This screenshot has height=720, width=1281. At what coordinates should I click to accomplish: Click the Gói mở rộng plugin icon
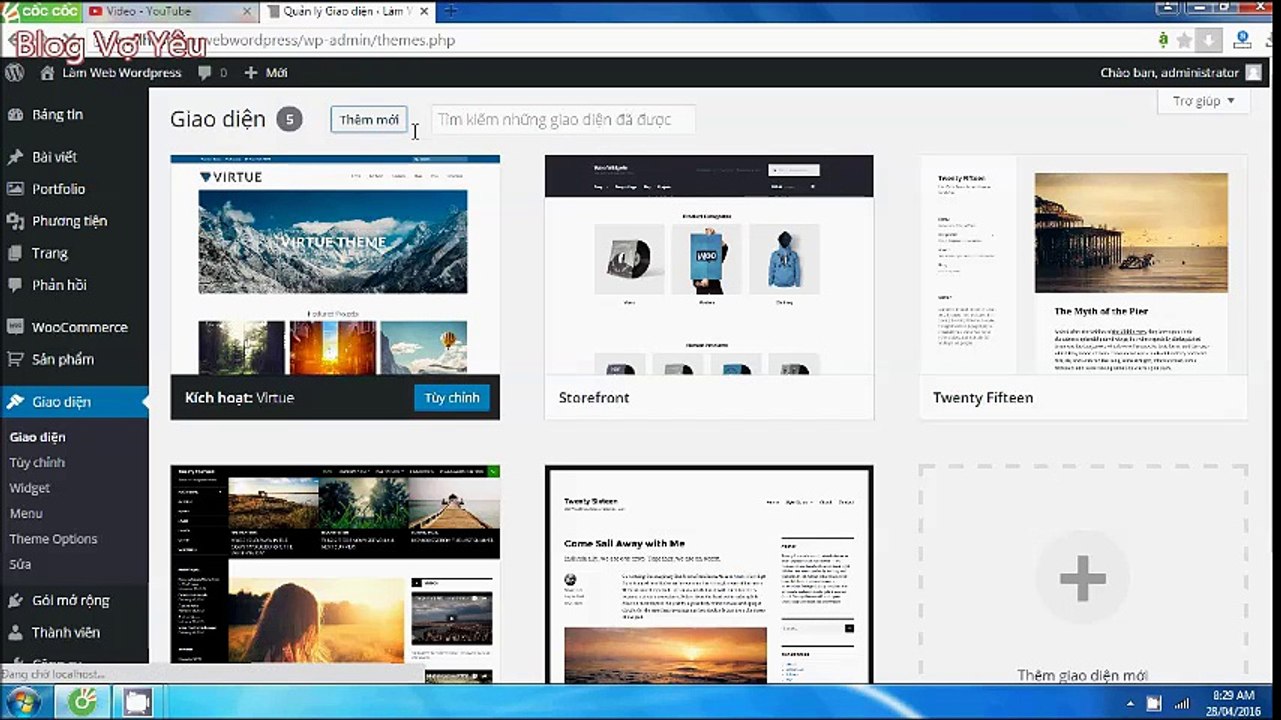point(15,601)
